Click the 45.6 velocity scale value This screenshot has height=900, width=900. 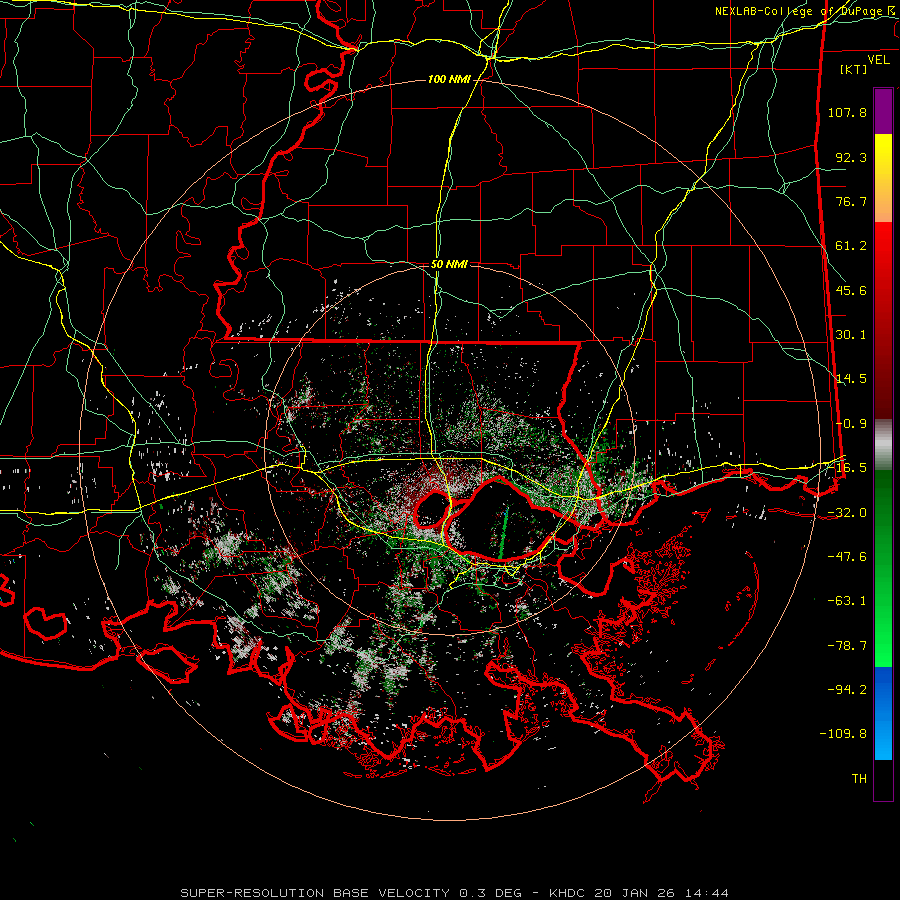coord(851,290)
